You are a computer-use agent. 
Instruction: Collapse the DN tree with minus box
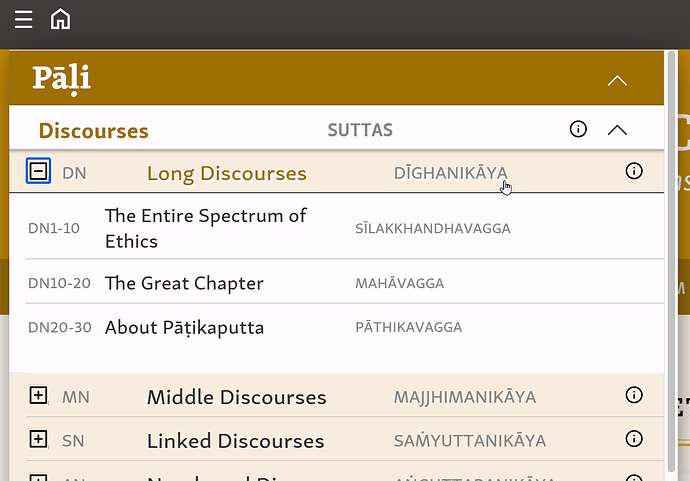[38, 171]
